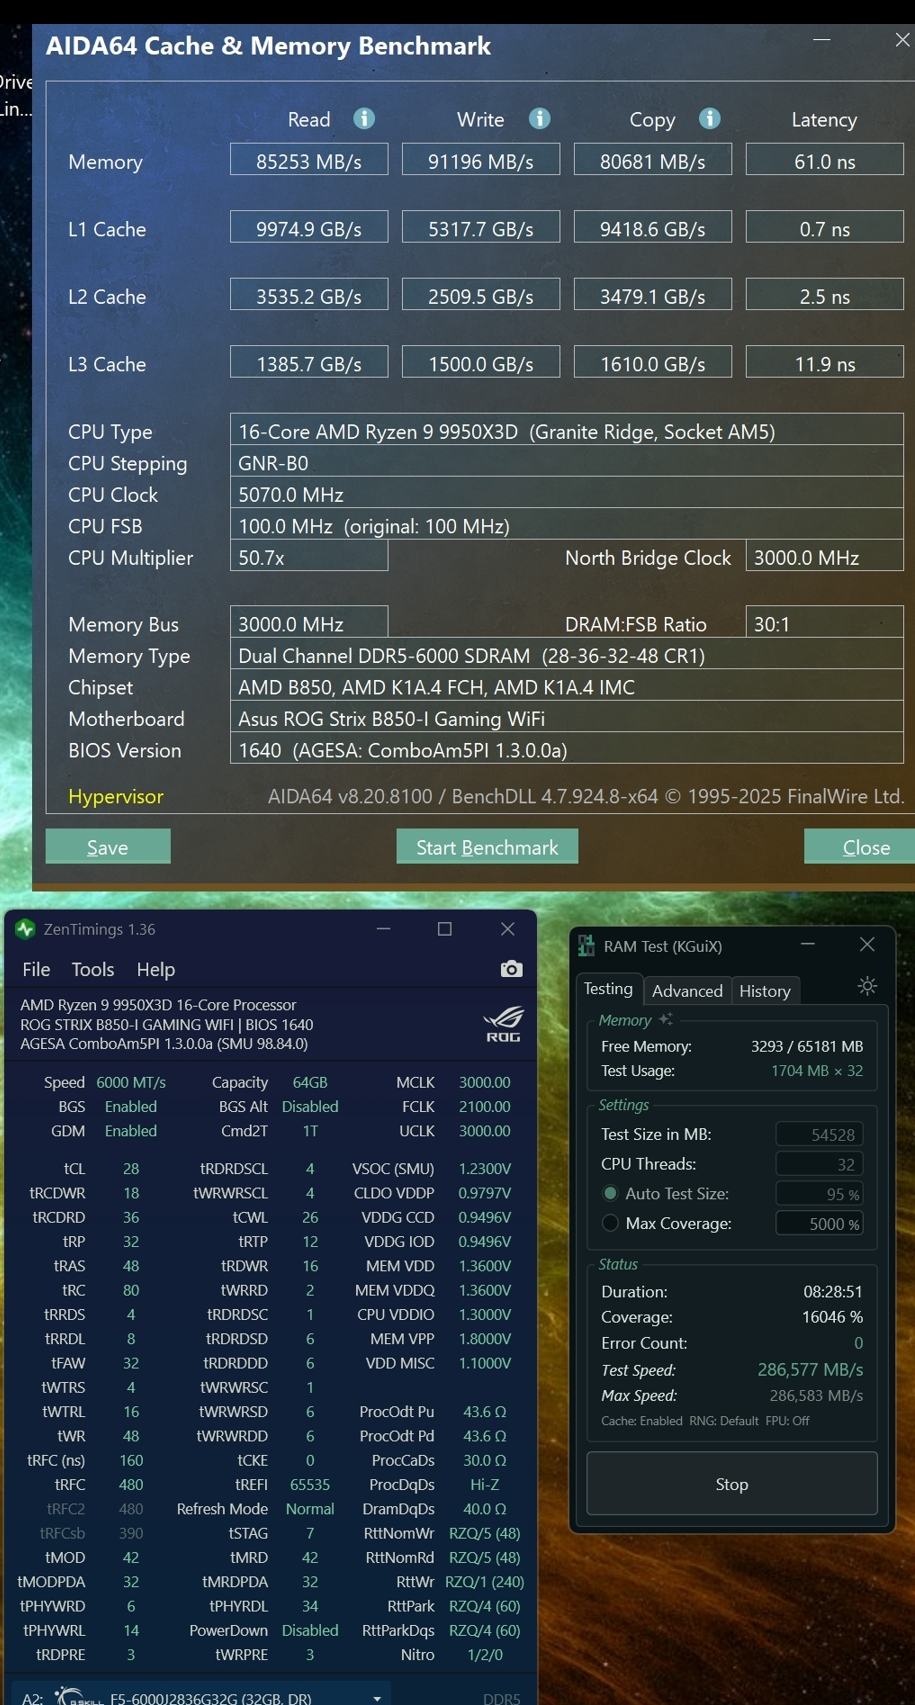The image size is (915, 1705).
Task: Minimize the RAM Test window
Action: (808, 944)
